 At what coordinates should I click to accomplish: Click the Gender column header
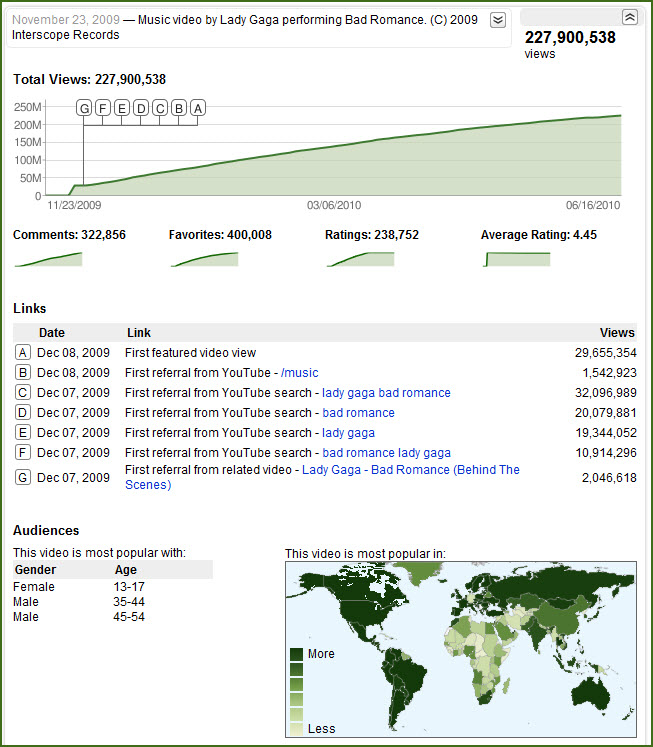click(35, 570)
